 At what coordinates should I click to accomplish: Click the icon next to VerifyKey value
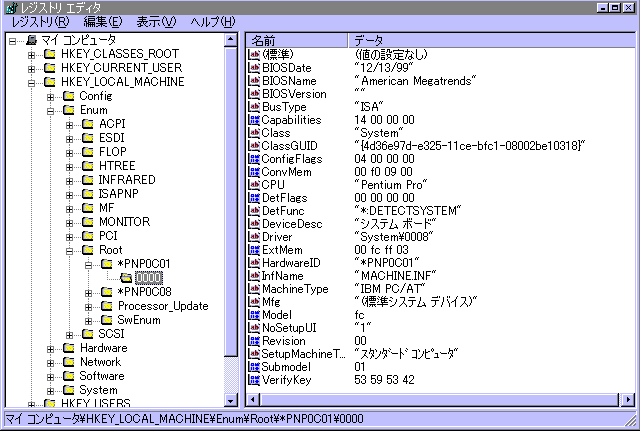click(254, 379)
